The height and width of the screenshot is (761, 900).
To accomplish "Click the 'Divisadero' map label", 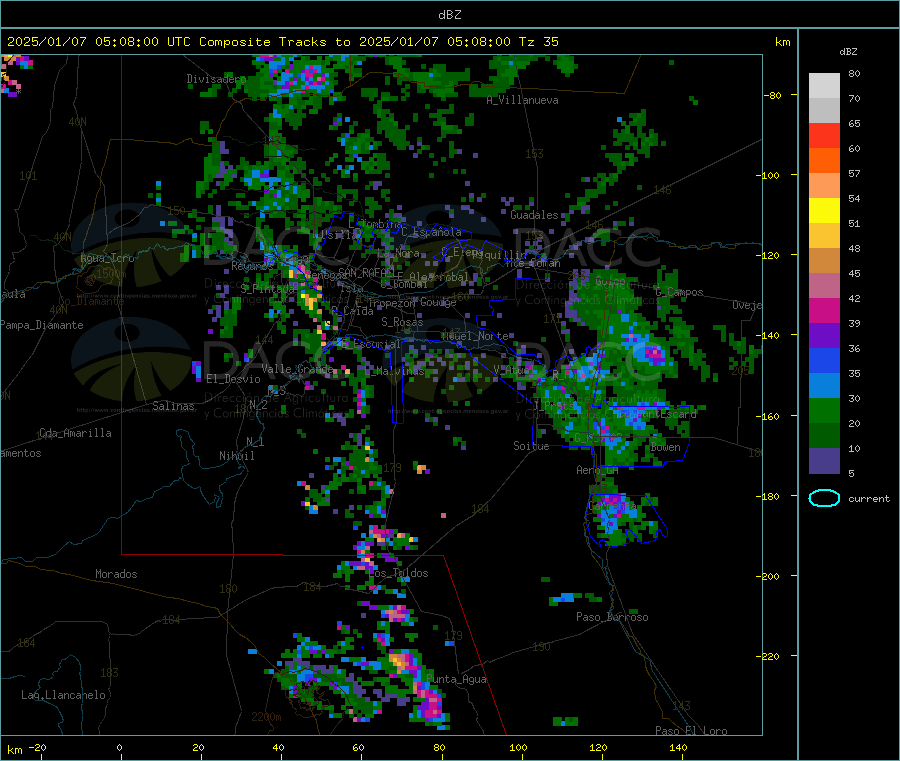I will pos(216,79).
